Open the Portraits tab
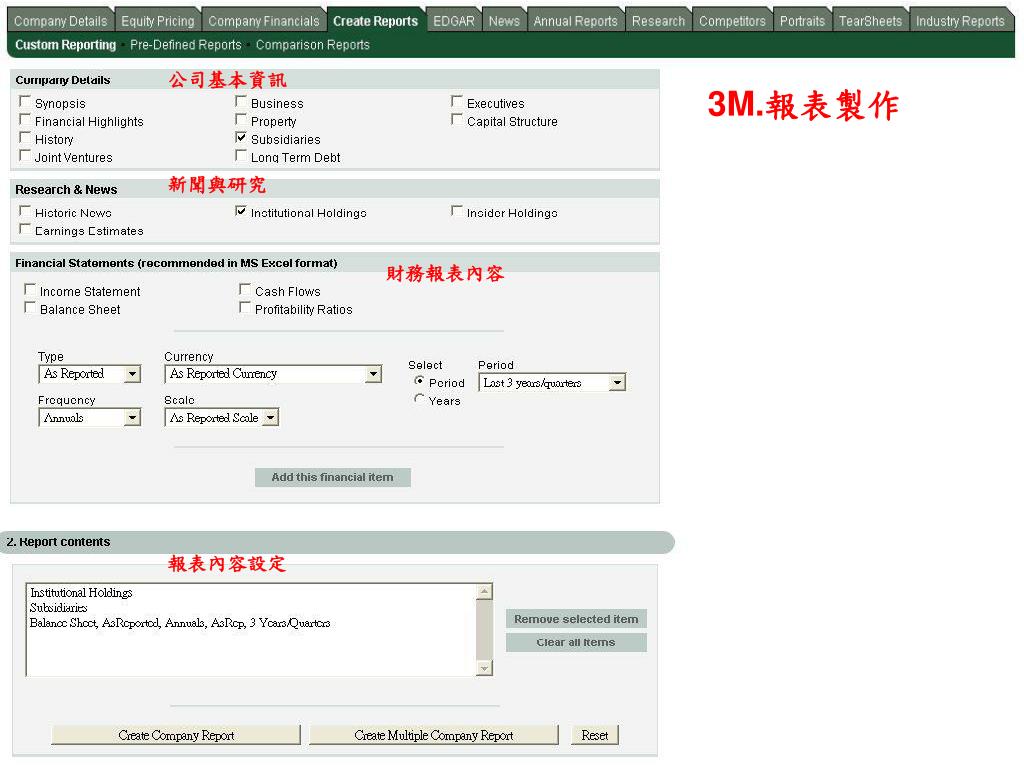 (x=802, y=21)
